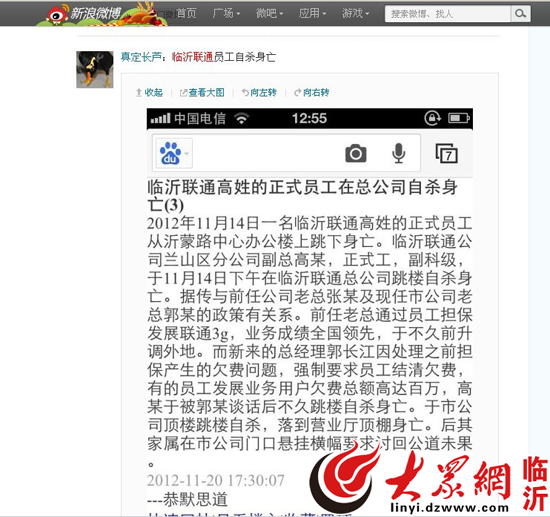Screen dimensions: 550x517
Task: Go to the 首页 home tab
Action: tap(186, 13)
